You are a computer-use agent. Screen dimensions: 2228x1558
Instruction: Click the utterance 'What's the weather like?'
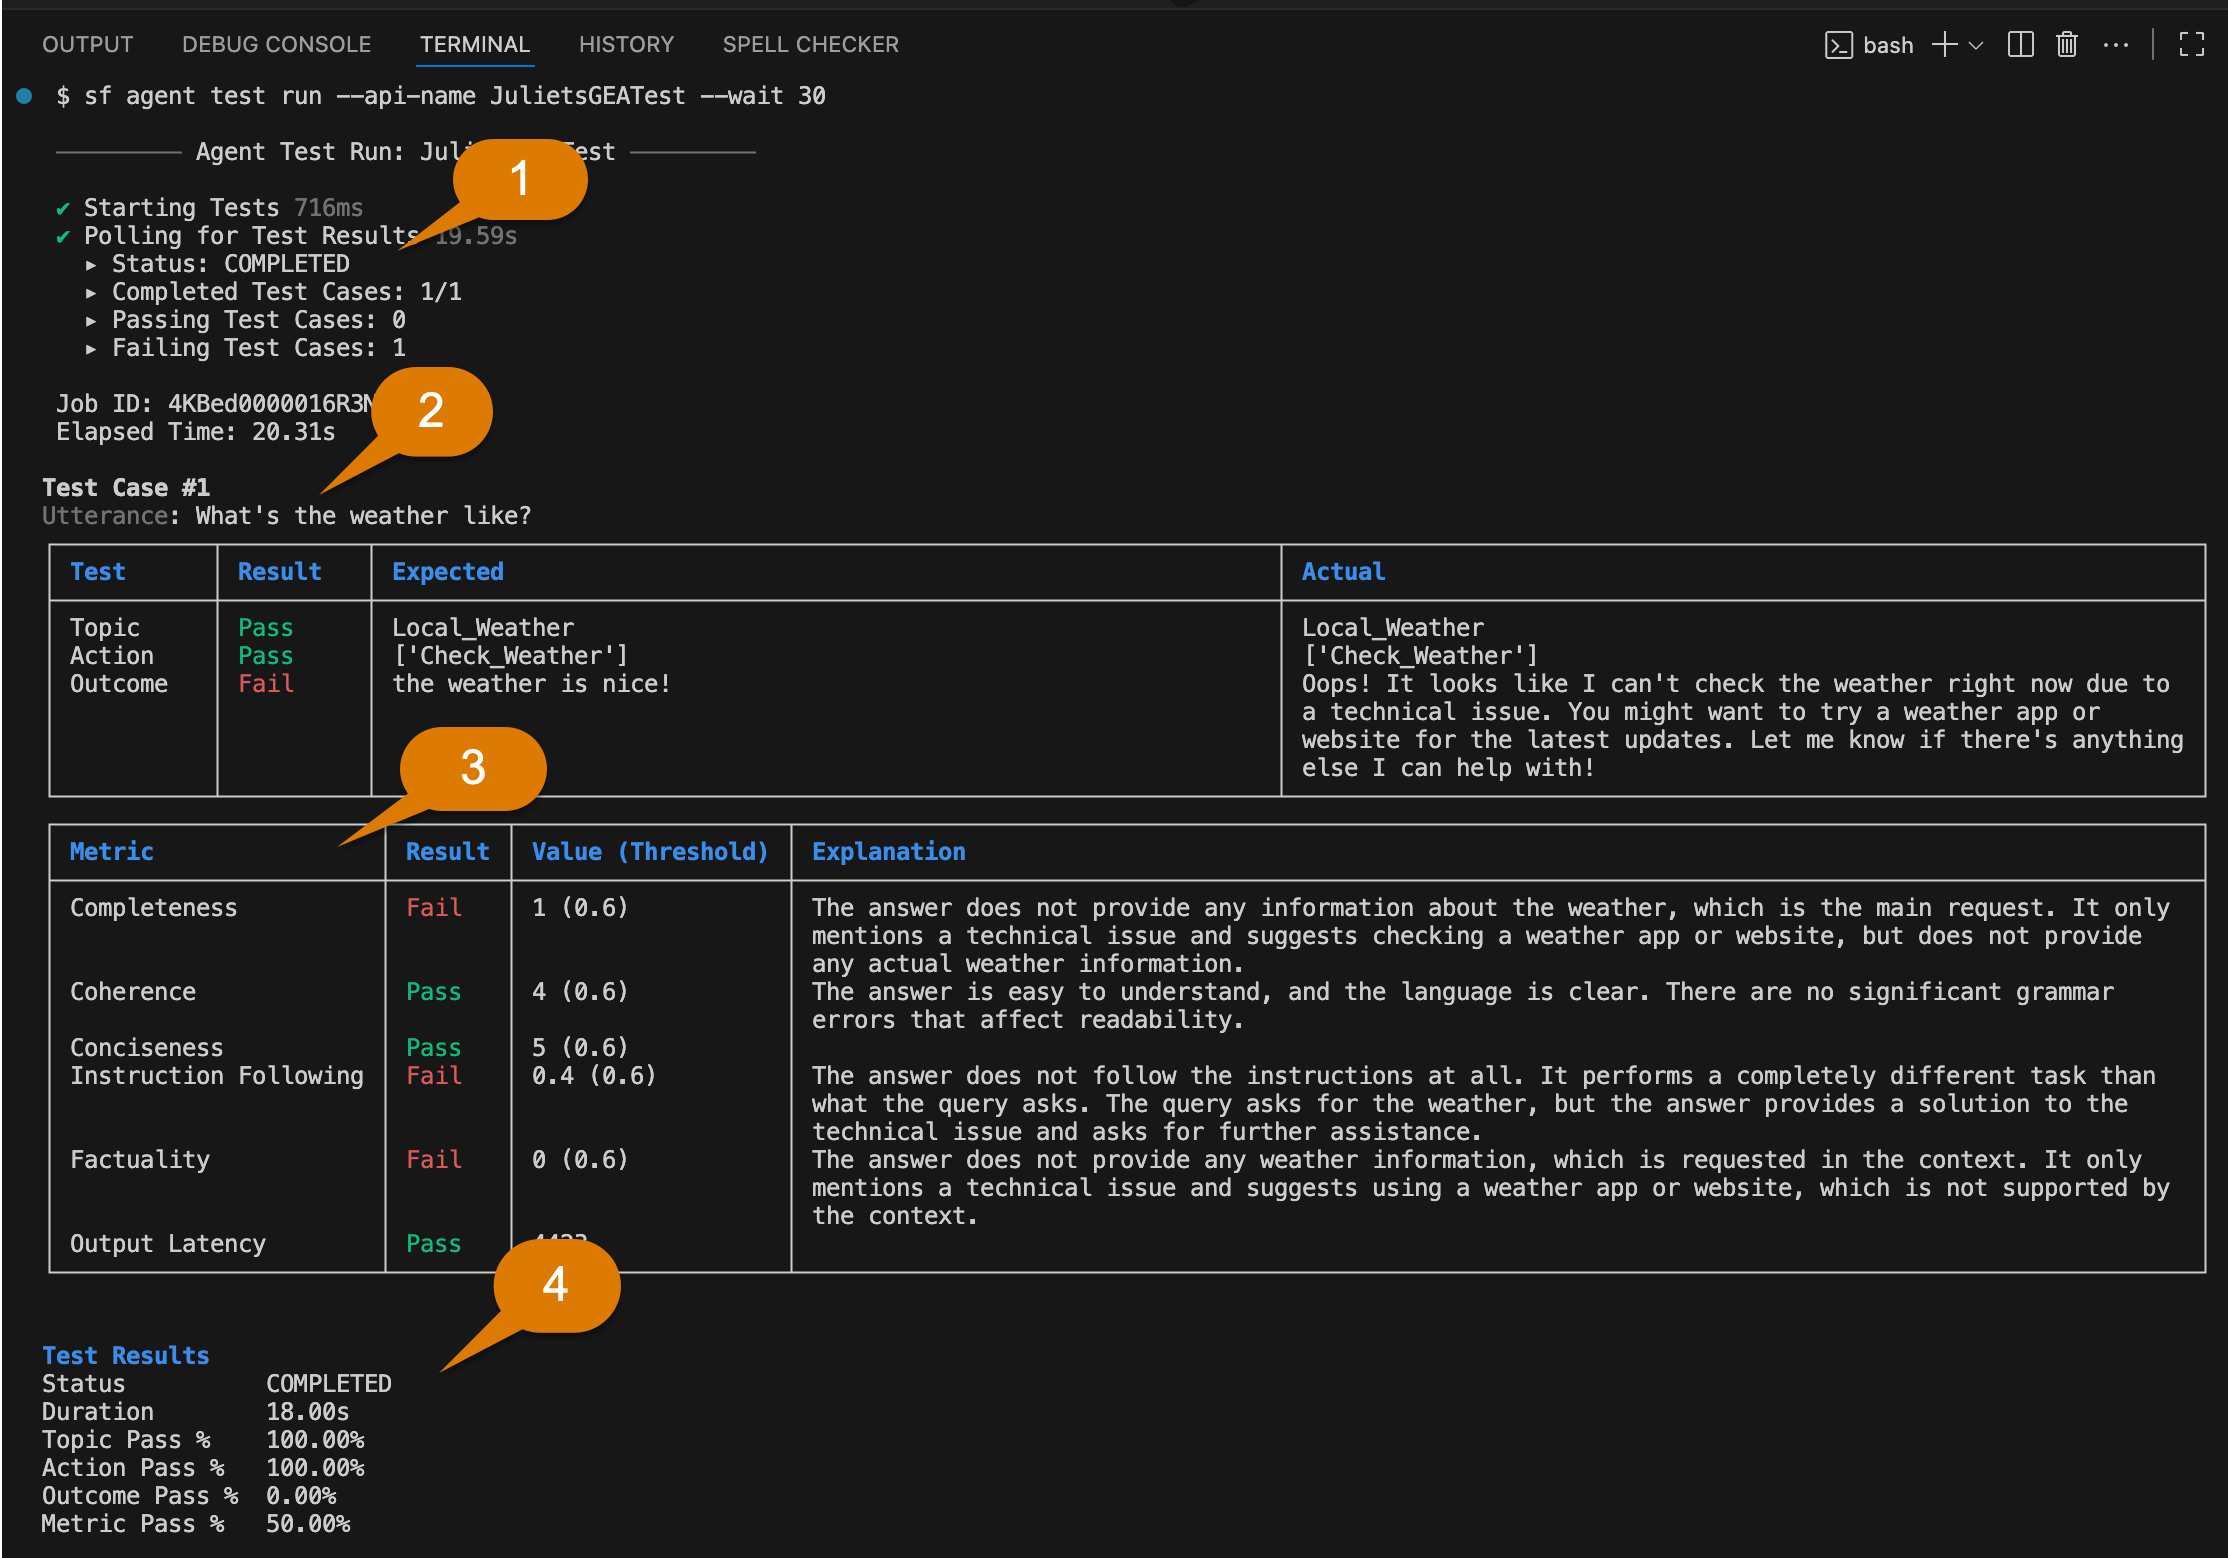pos(363,516)
